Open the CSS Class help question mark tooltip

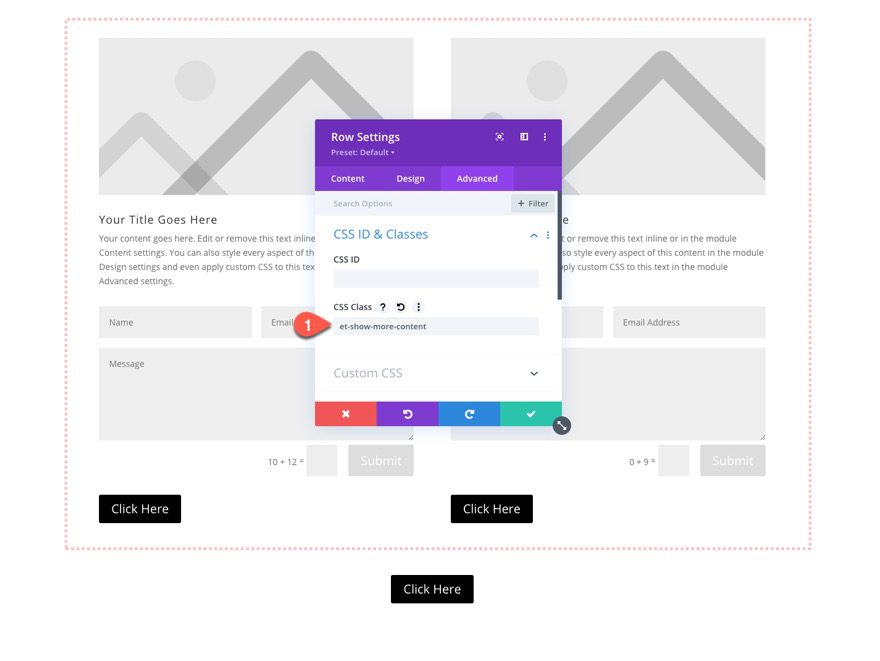click(x=383, y=307)
